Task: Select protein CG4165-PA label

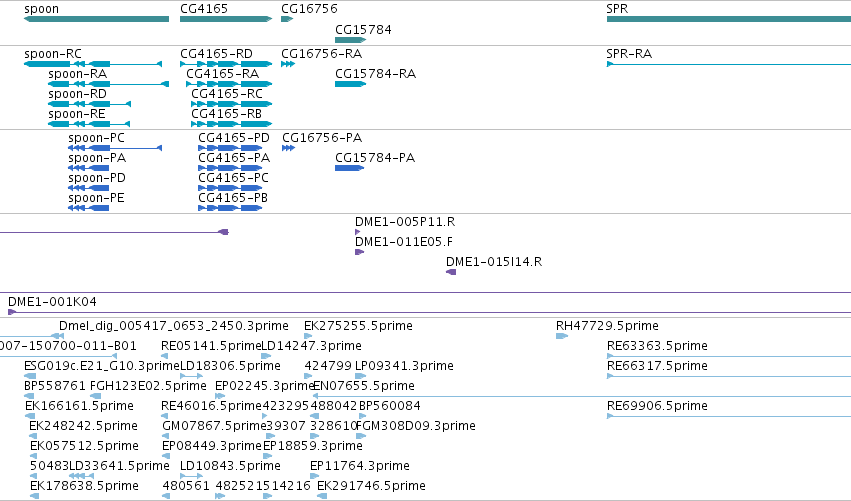Action: tap(234, 158)
